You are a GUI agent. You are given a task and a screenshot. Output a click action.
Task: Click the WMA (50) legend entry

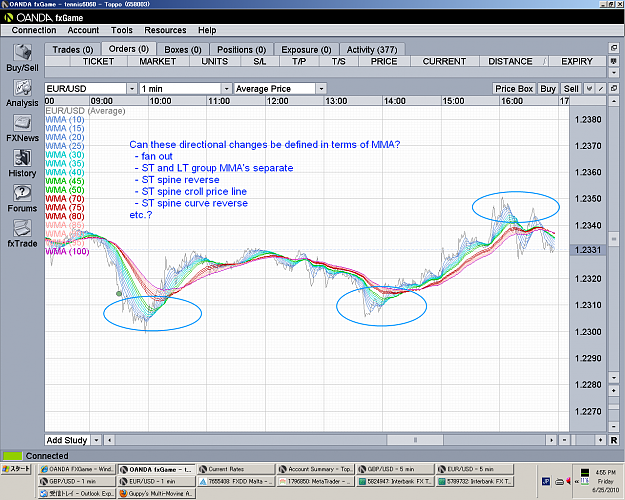65,190
